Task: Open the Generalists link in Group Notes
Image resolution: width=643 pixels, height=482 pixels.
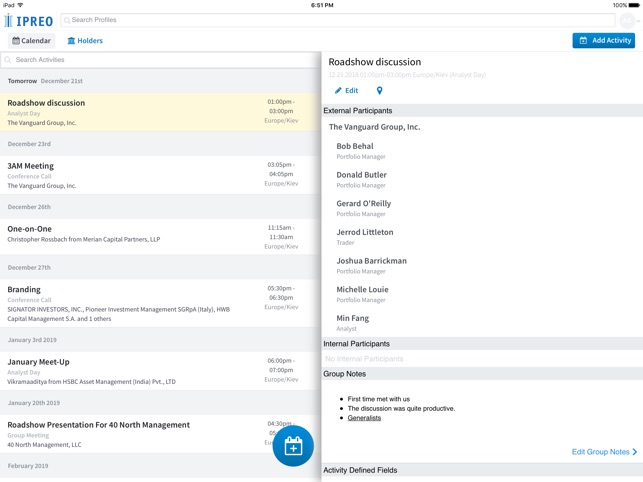Action: [364, 418]
